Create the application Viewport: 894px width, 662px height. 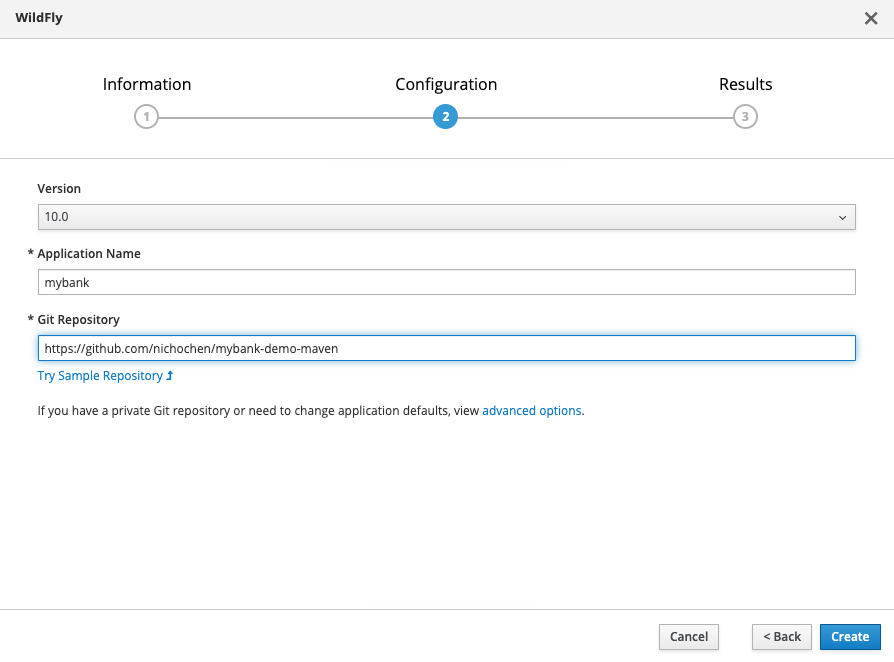tap(850, 637)
